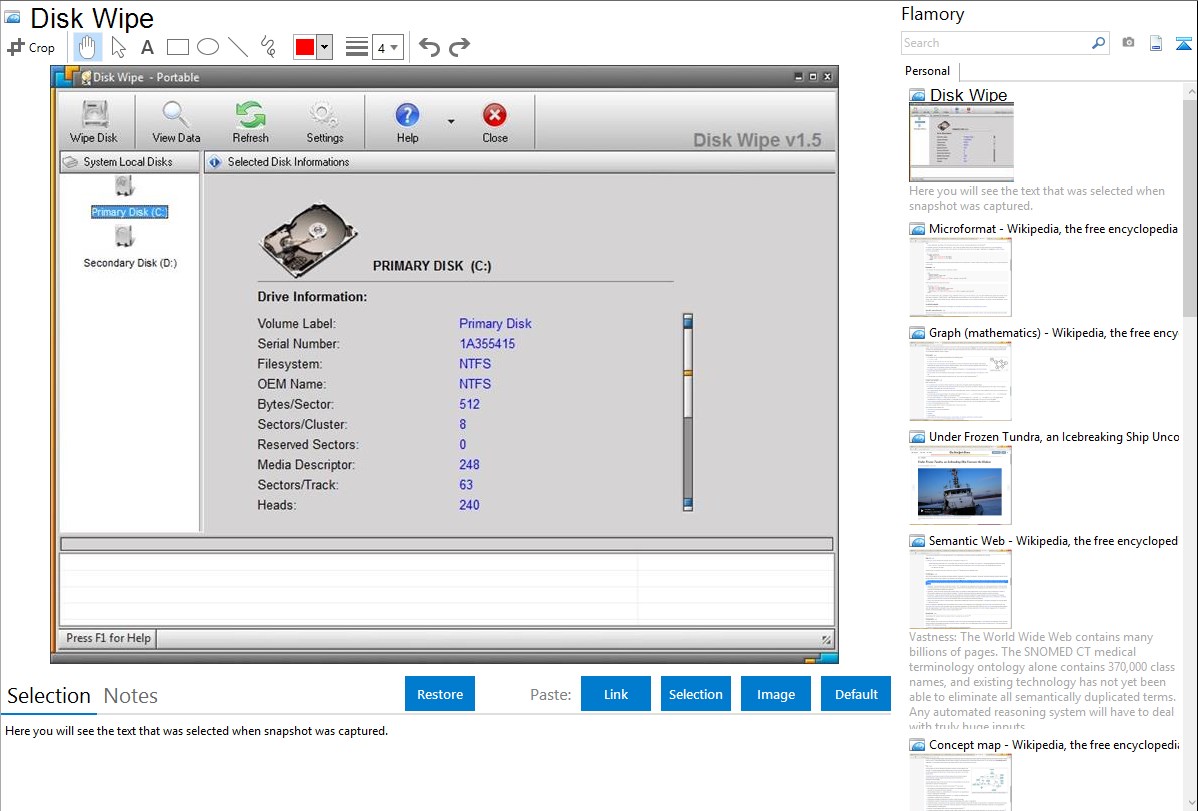Click the red color swatch
The height and width of the screenshot is (811, 1198).
[x=305, y=47]
